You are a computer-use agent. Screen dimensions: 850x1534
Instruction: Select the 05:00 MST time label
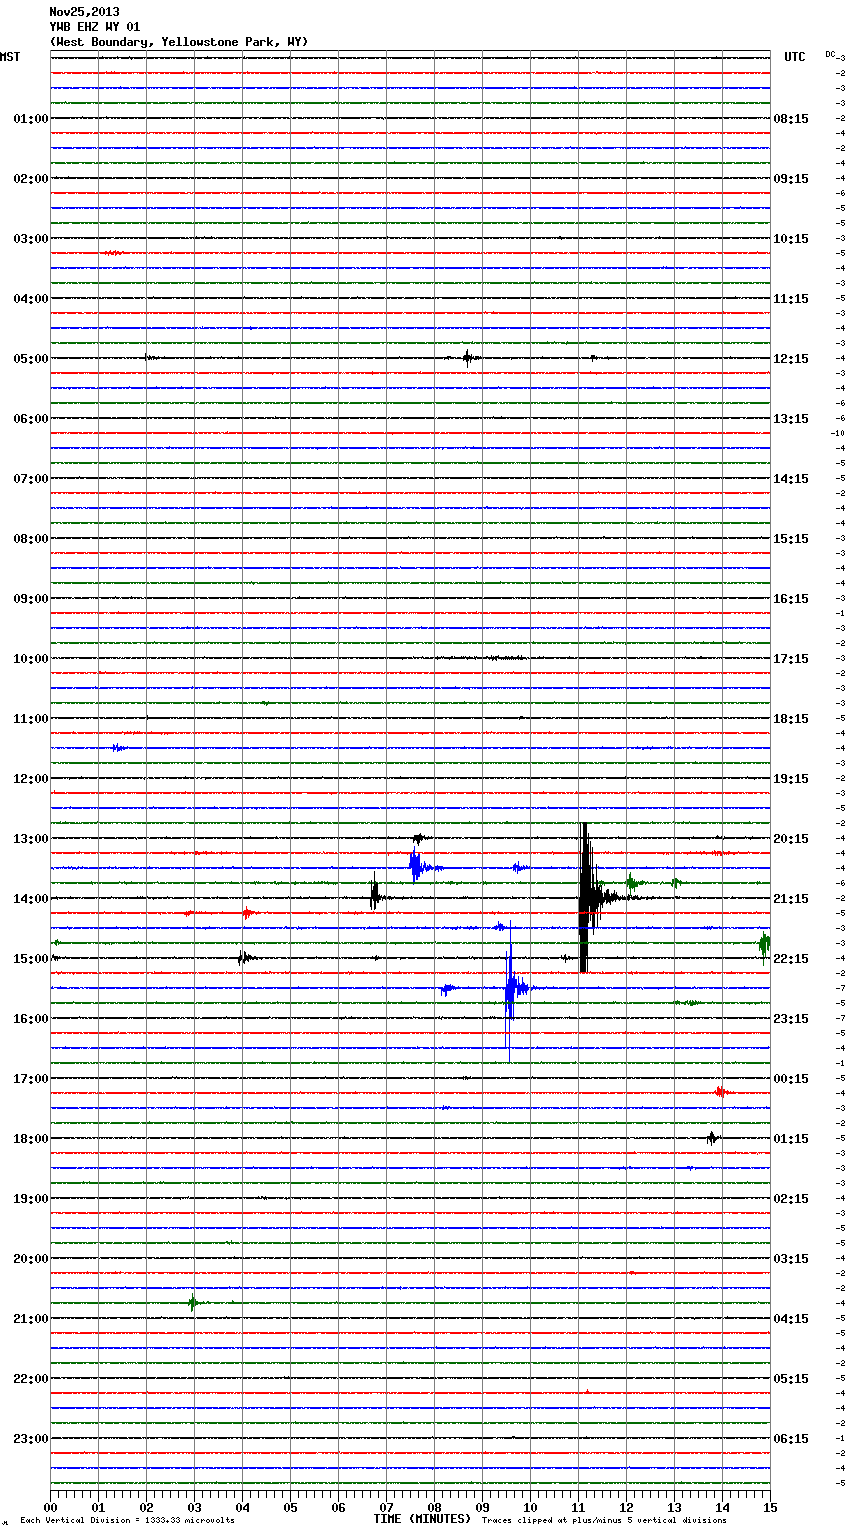[x=31, y=358]
